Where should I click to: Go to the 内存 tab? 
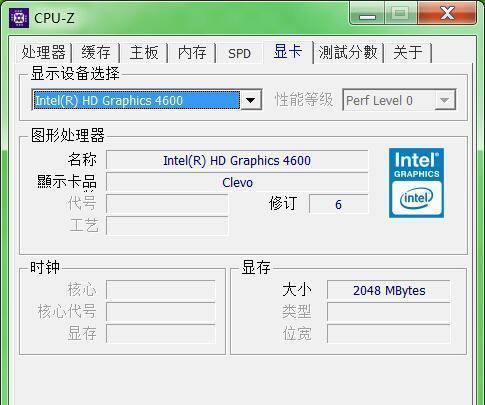[192, 53]
